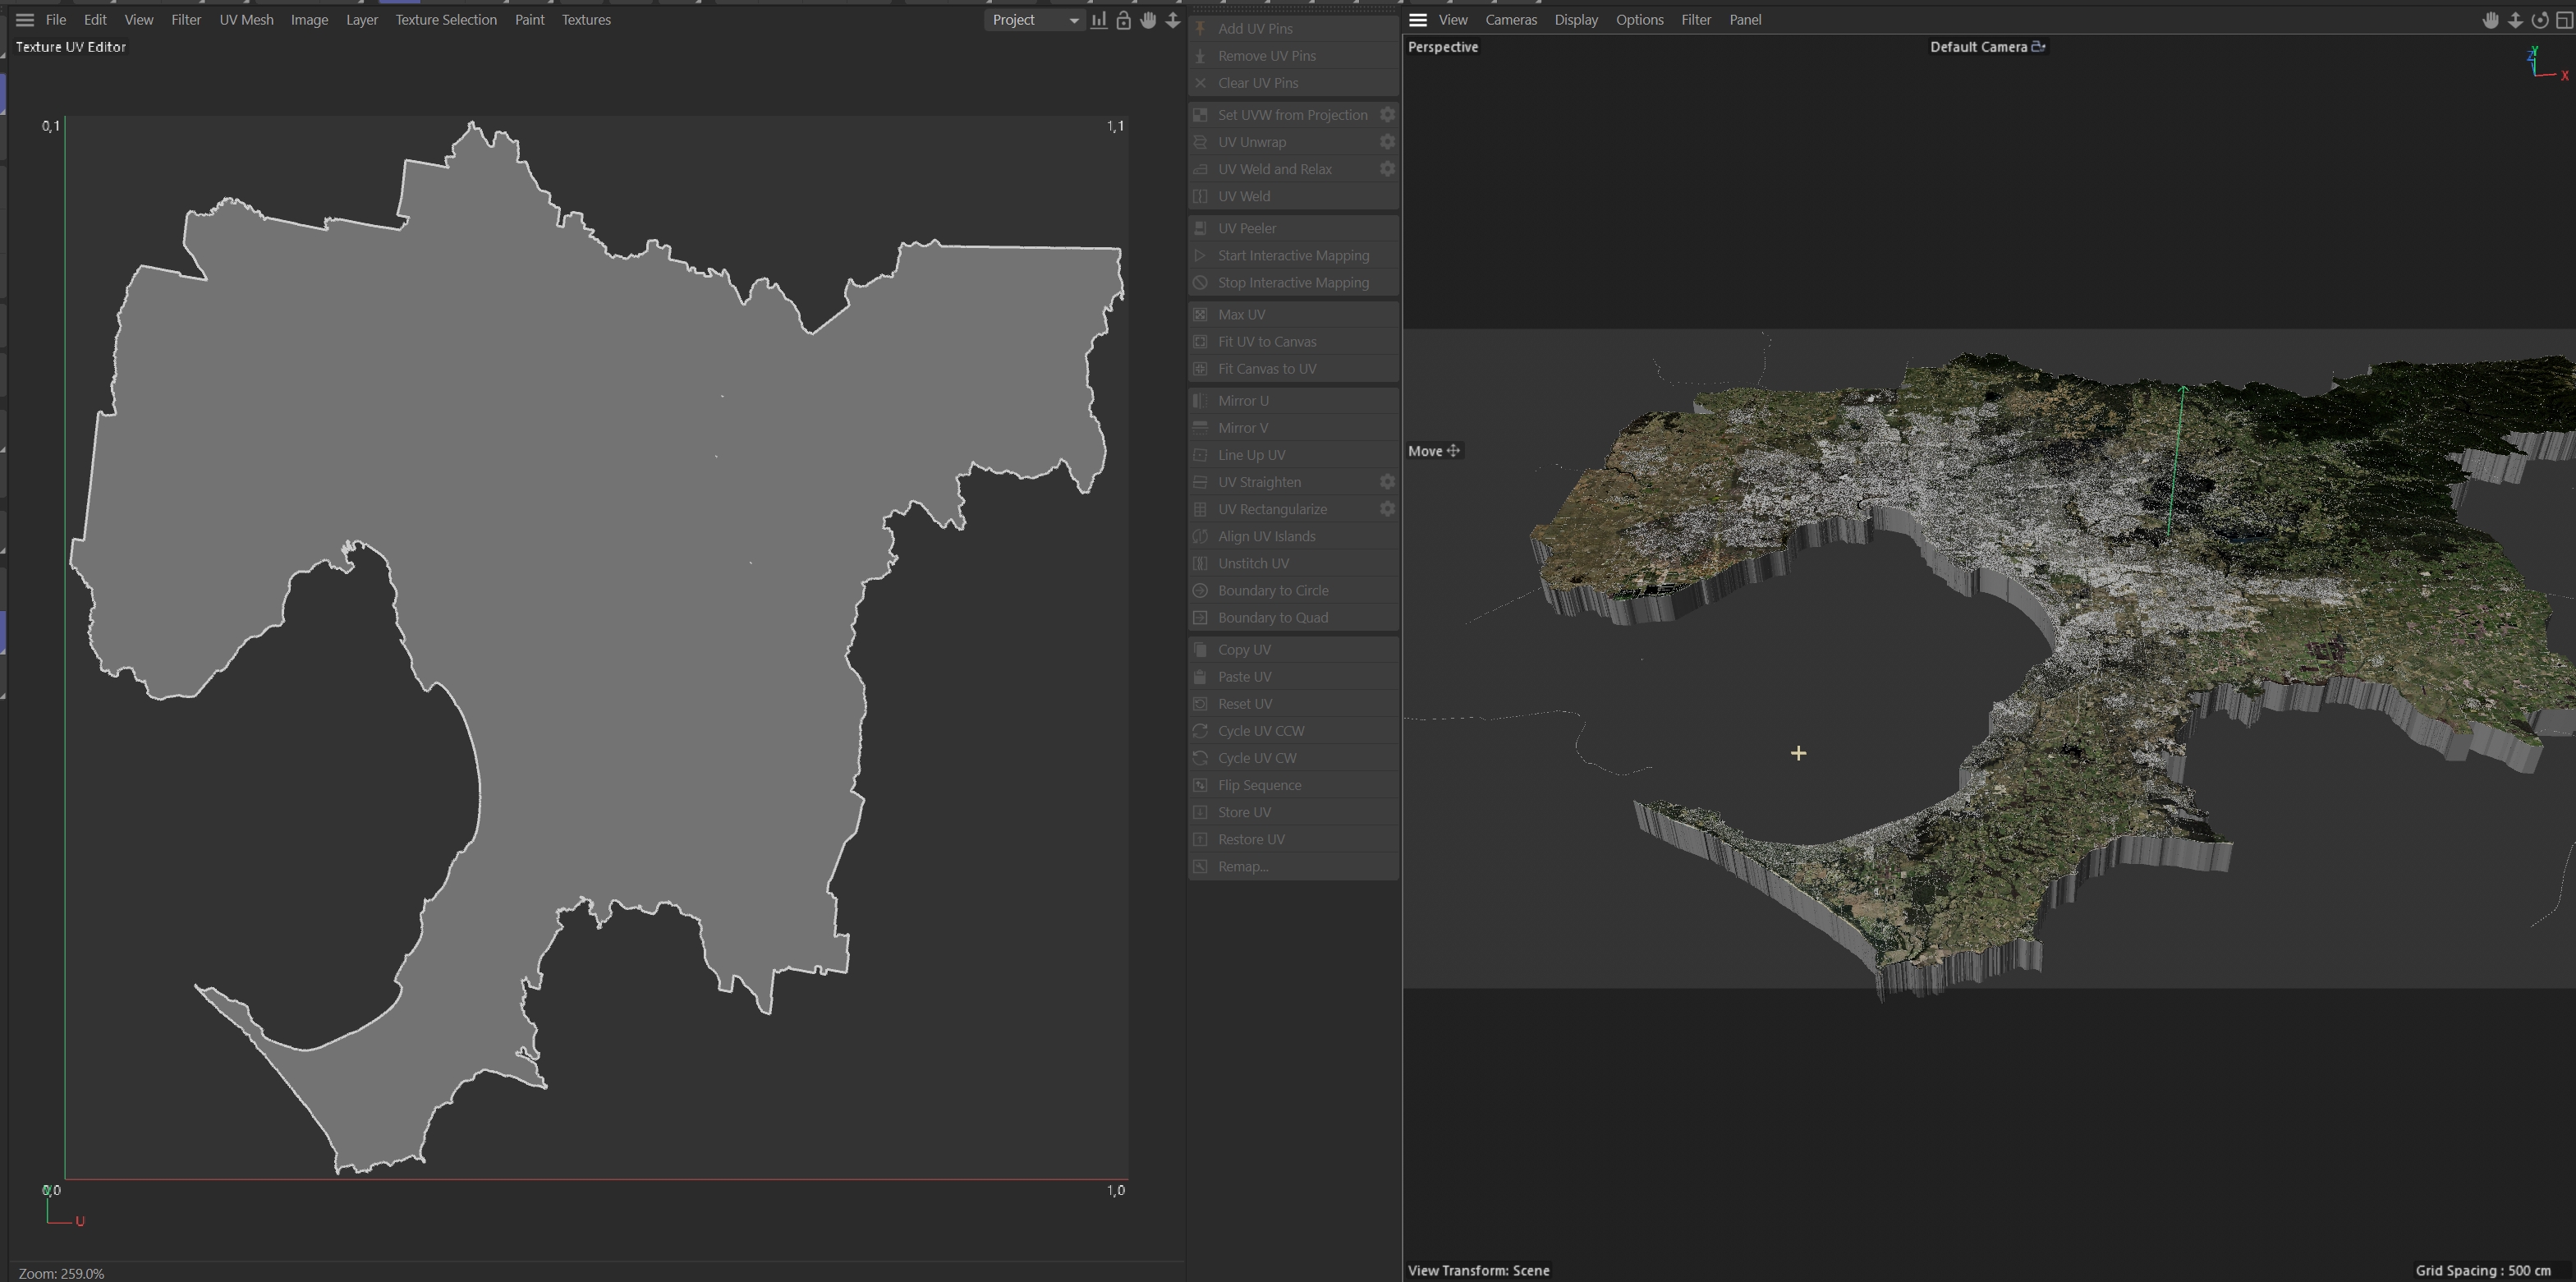Open the Project dropdown

(1034, 20)
